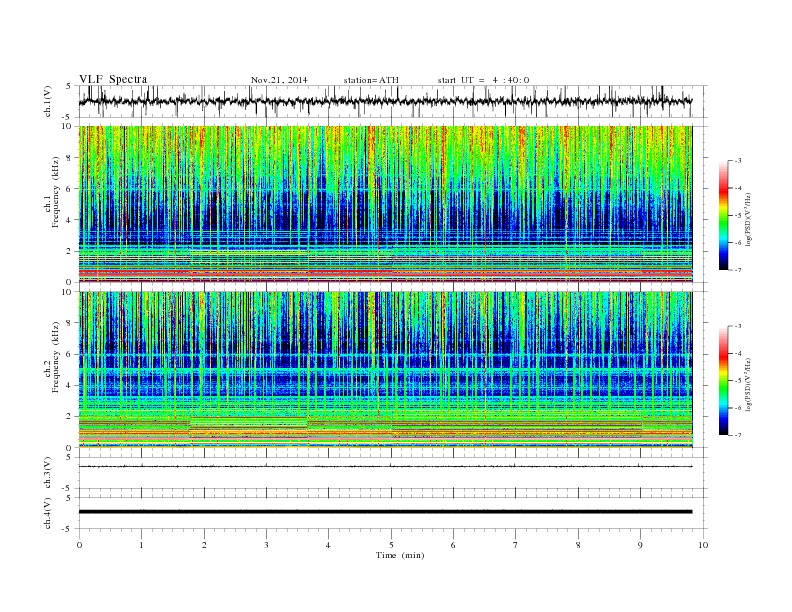792x612 pixels.
Task: Click the "2" kHz tick on ch.2 frequency axis
Action: (x=70, y=417)
